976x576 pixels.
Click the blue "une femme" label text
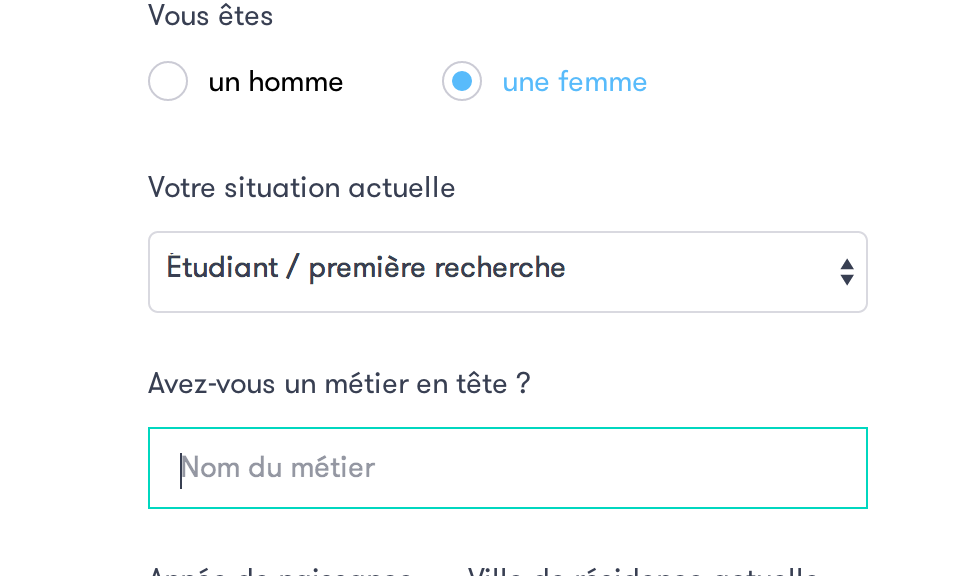574,82
